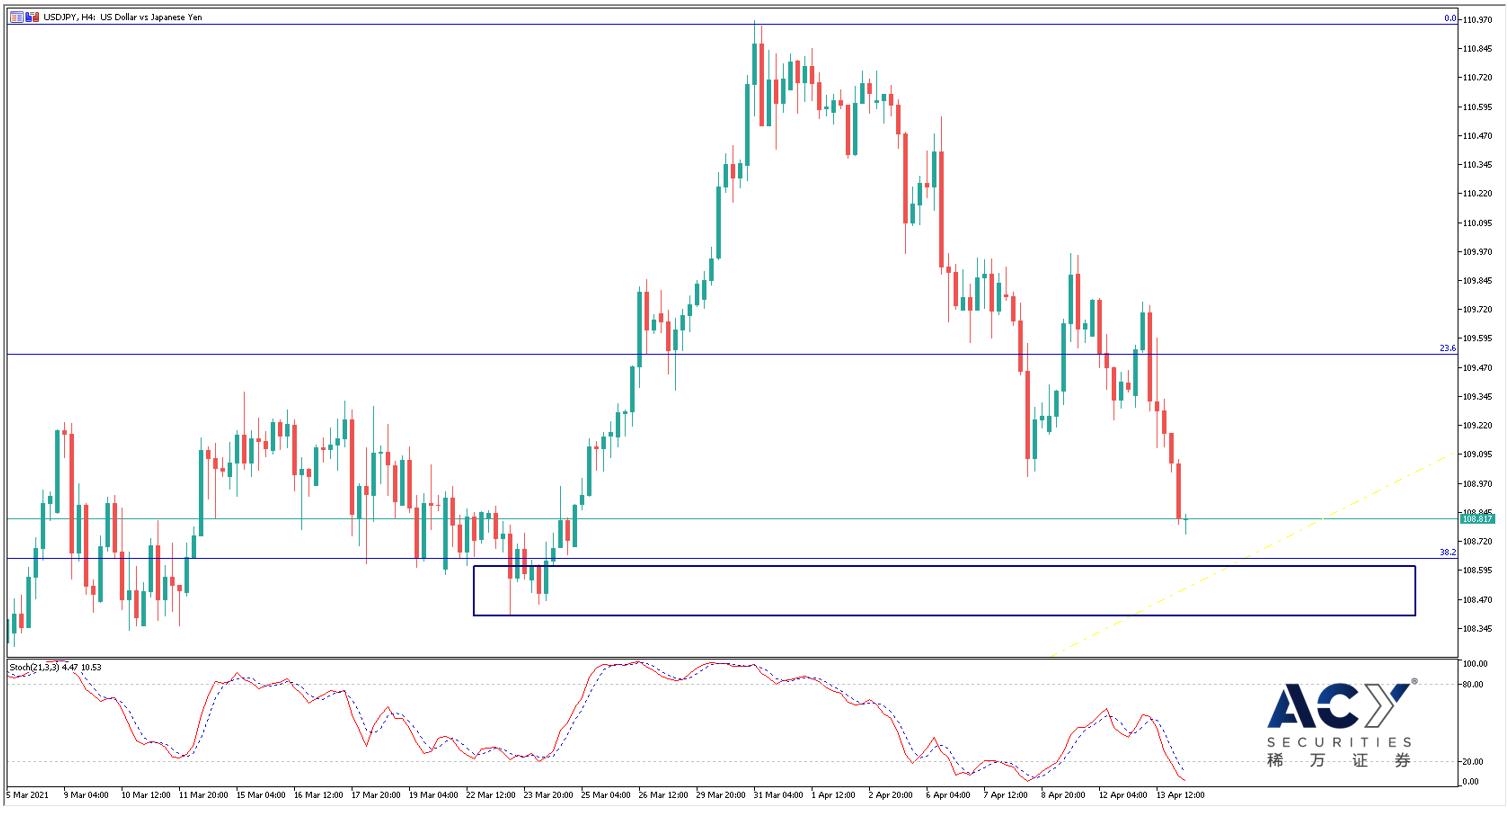Select the Fibonacci 38.2 level label
The image size is (1508, 814).
click(x=1447, y=552)
